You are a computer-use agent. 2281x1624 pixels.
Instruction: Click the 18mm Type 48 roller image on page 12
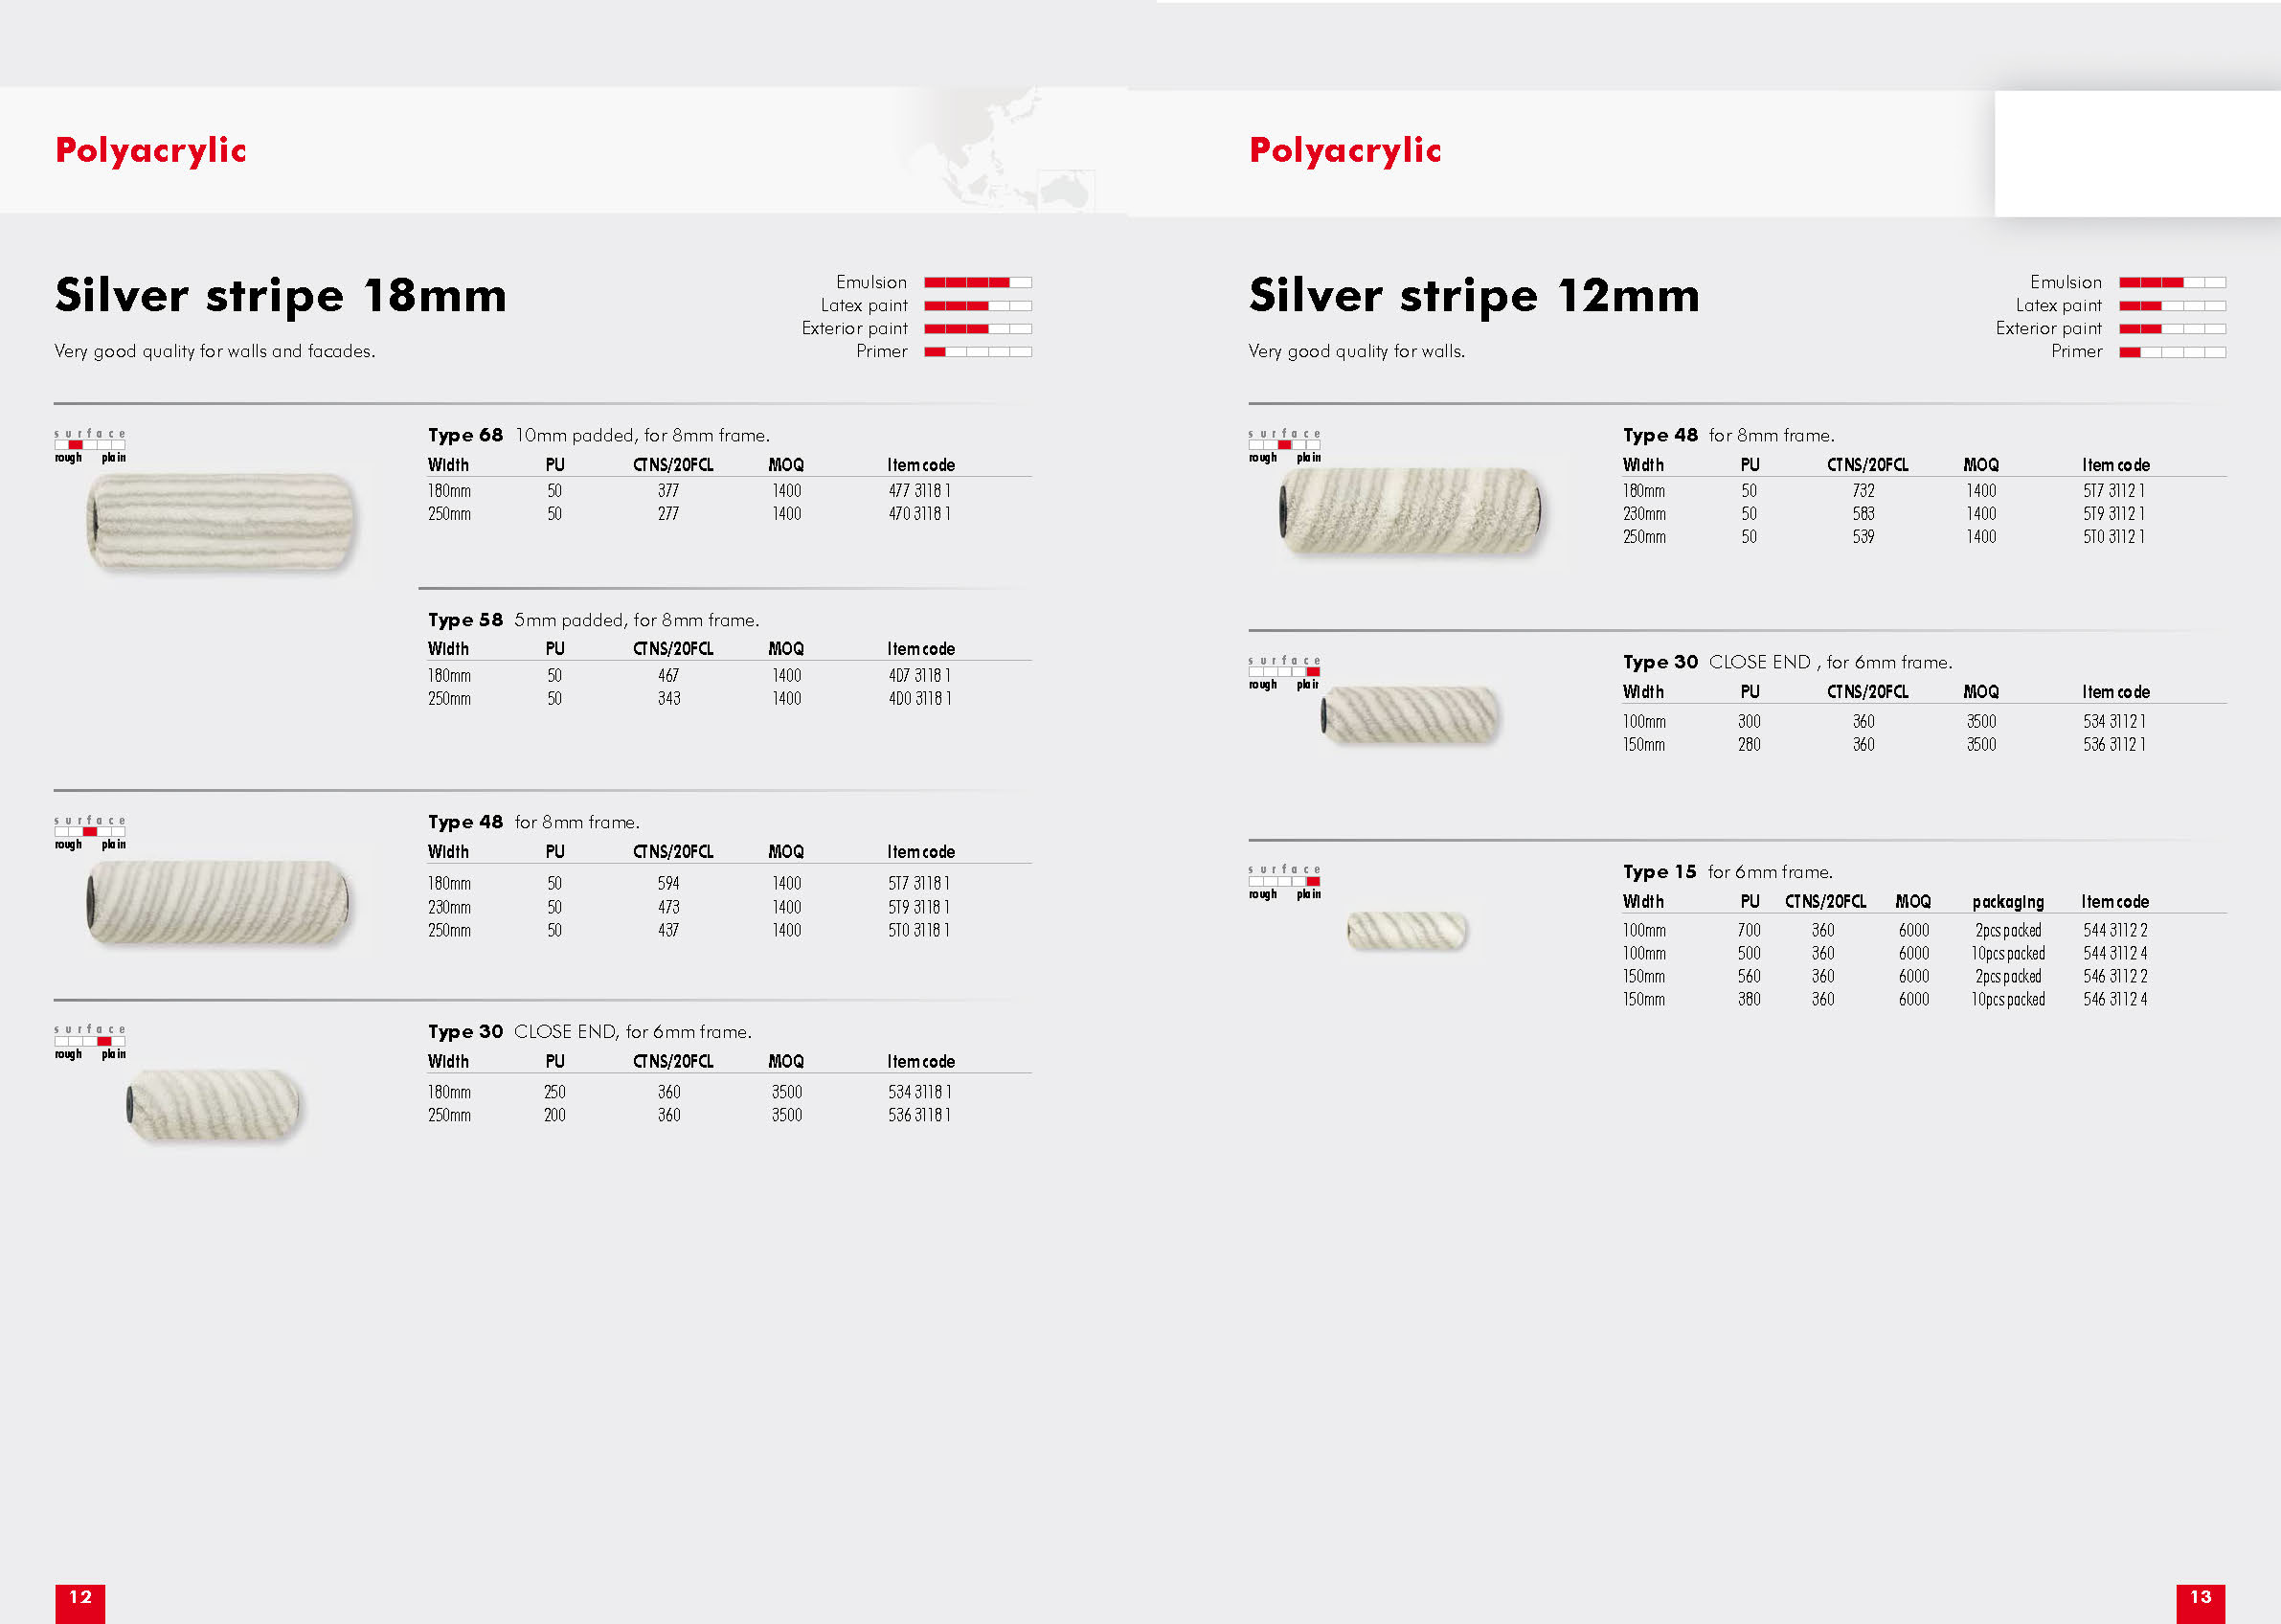point(218,902)
